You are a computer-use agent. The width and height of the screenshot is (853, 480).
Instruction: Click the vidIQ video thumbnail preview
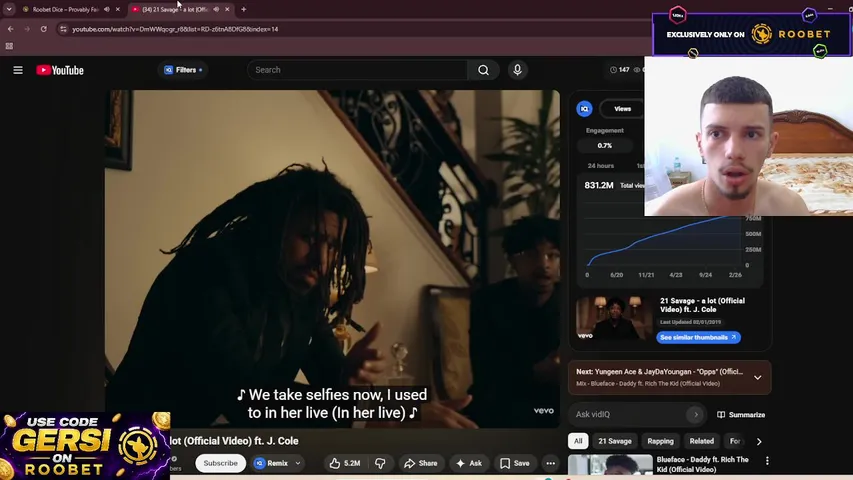coord(614,318)
